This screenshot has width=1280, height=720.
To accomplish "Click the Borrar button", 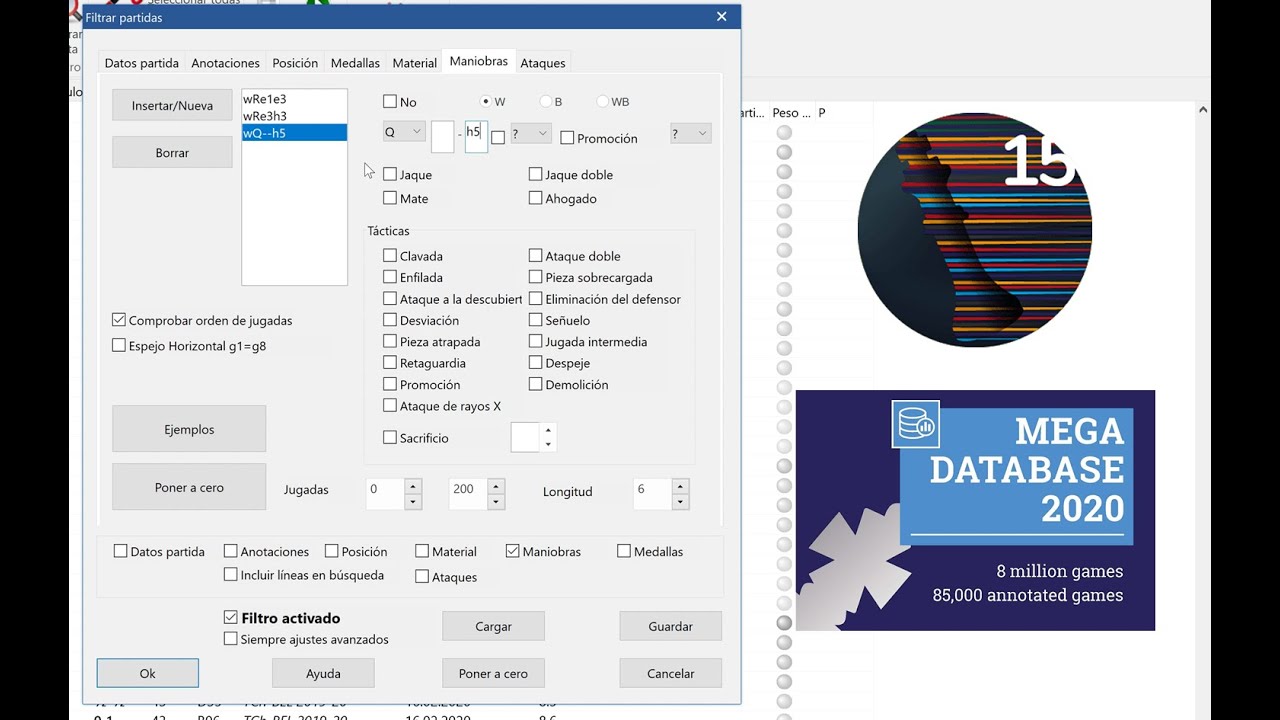I will (172, 153).
